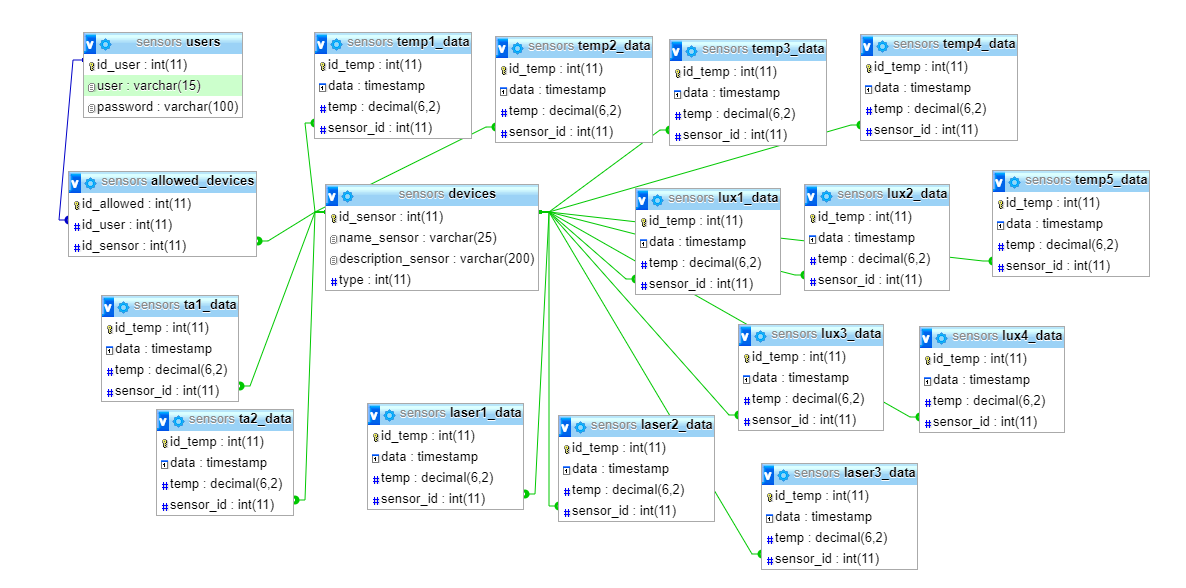Select sensor_id column in laser1_data

coord(445,499)
